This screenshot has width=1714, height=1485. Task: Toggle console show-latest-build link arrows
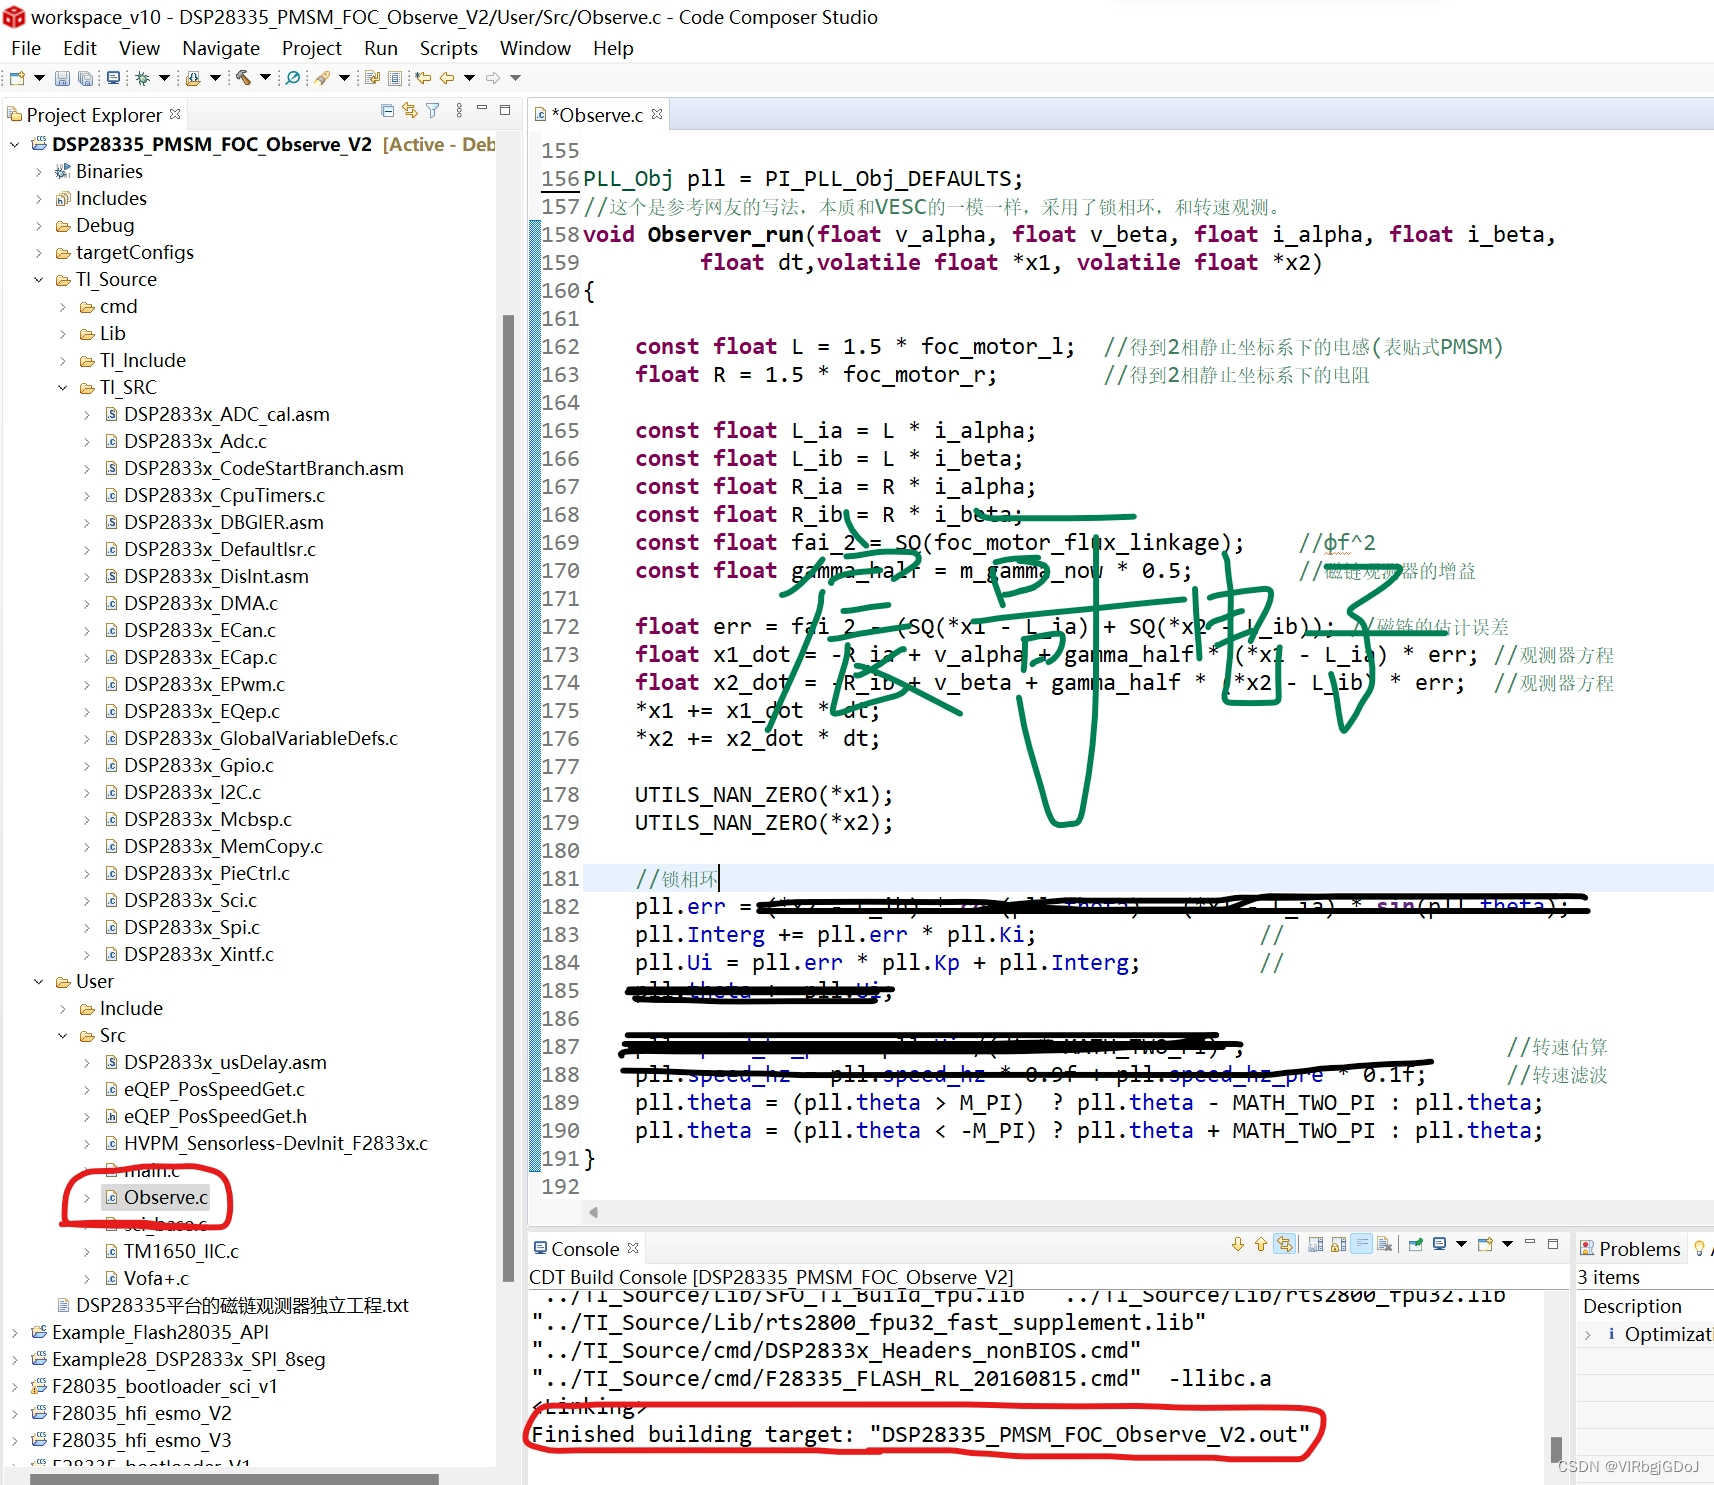pyautogui.click(x=1285, y=1244)
